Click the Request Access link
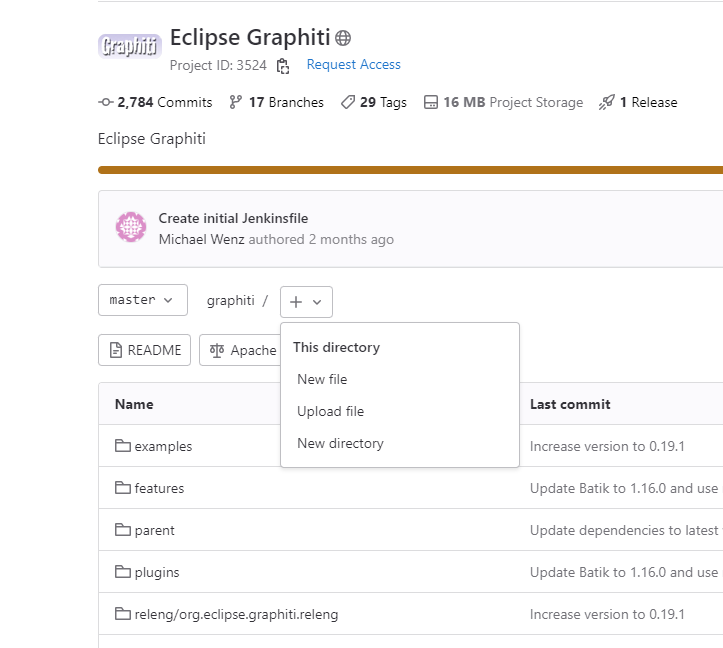723x648 pixels. click(354, 65)
